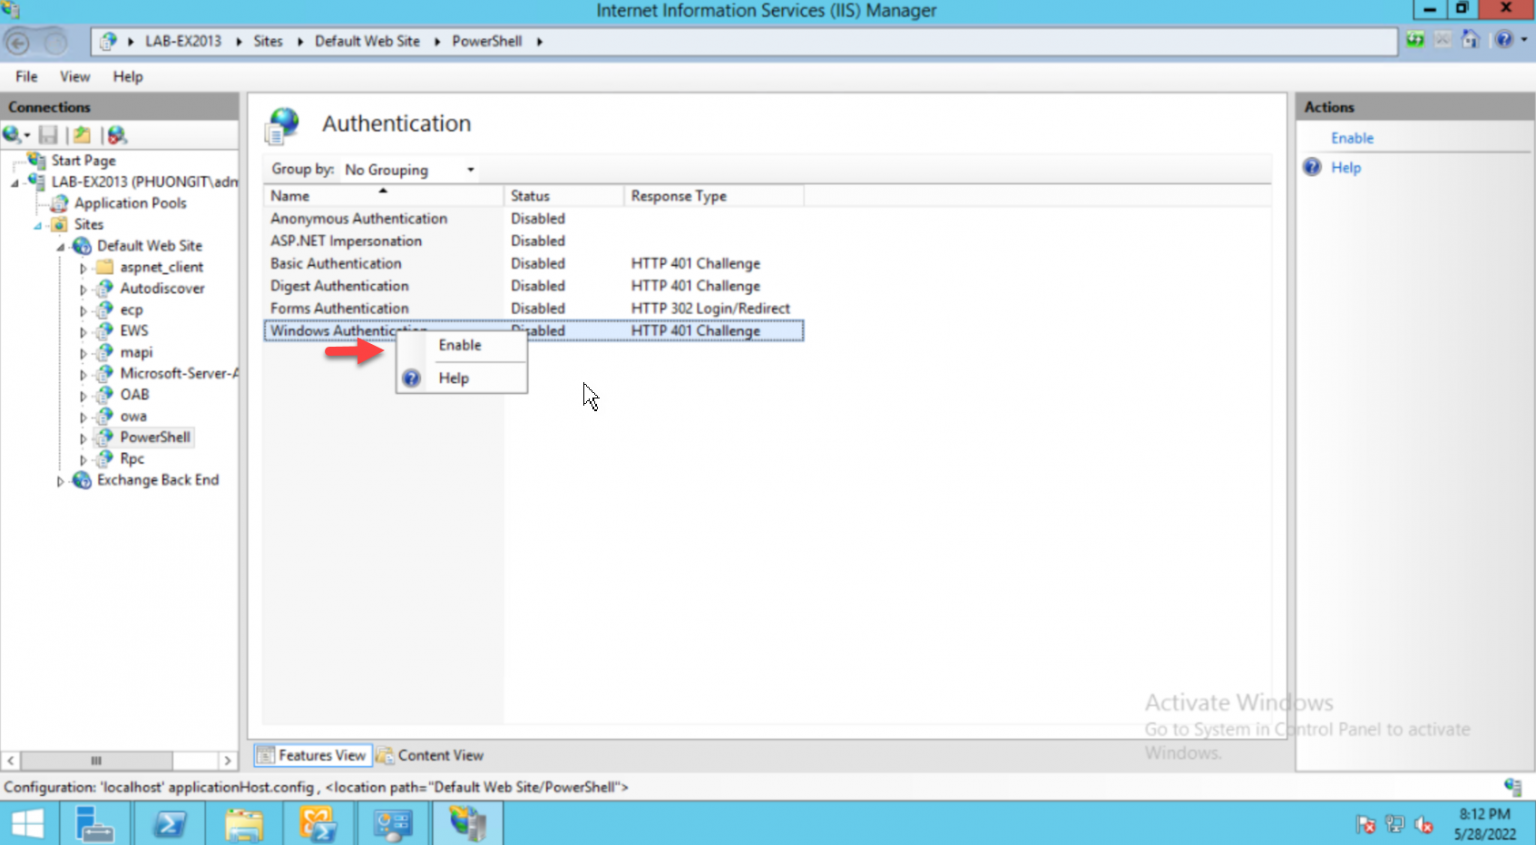Screen dimensions: 1536x845
Task: Open the View menu
Action: coord(74,76)
